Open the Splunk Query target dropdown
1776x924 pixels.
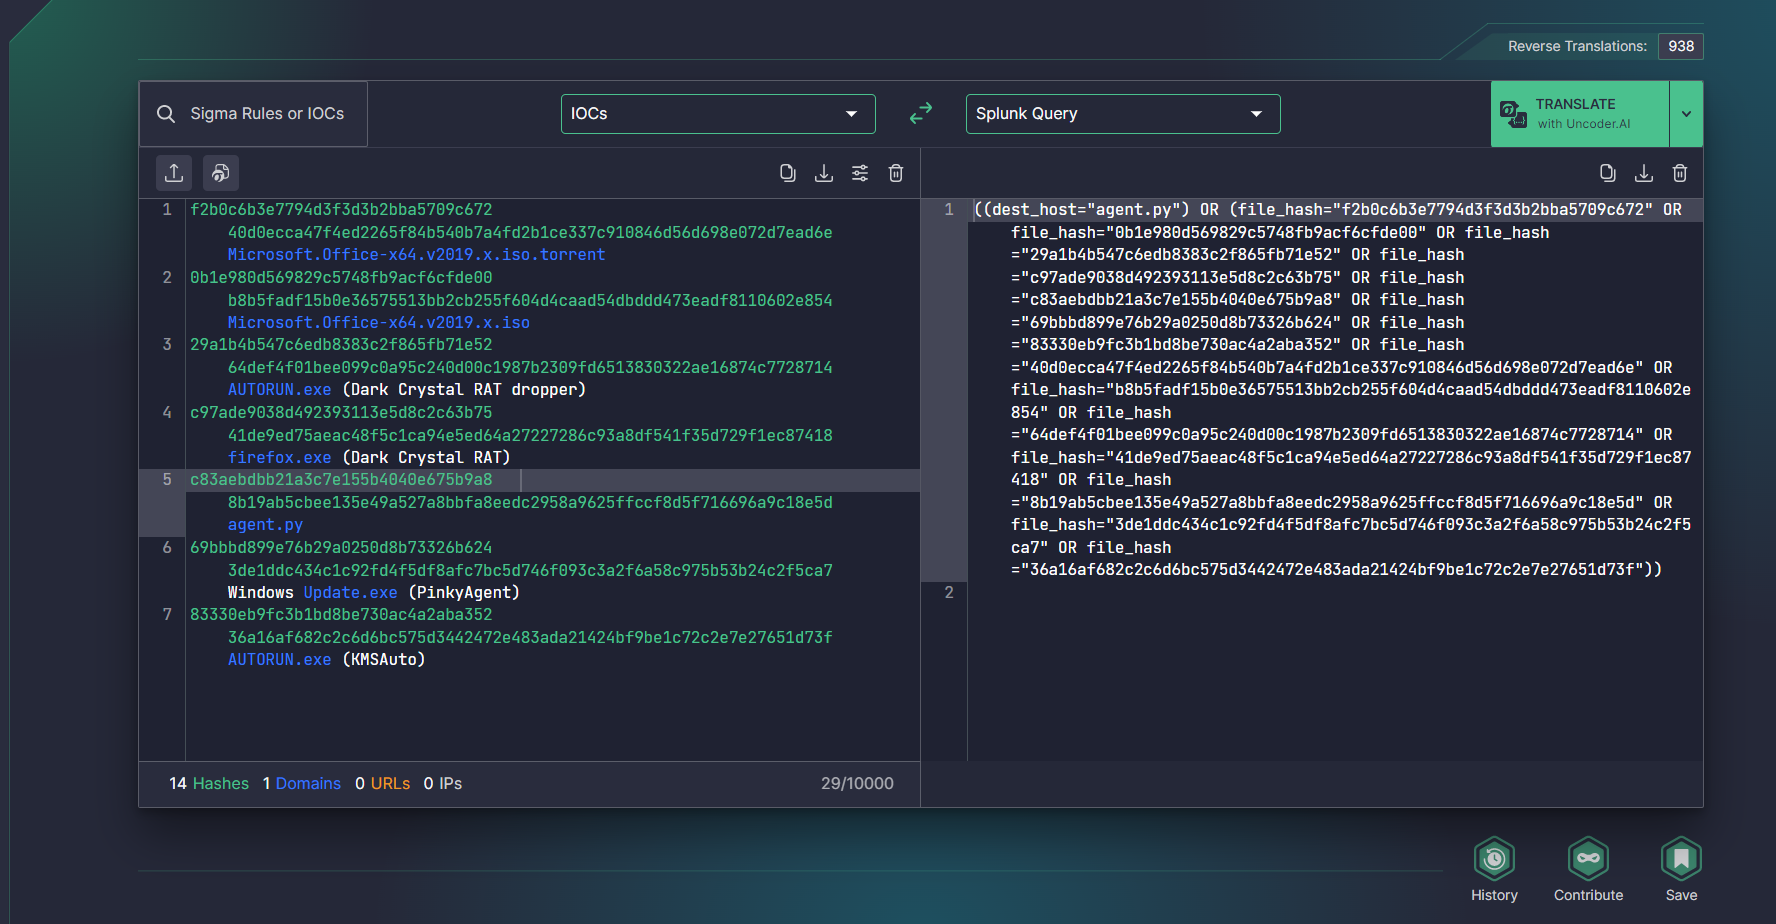(x=1123, y=114)
